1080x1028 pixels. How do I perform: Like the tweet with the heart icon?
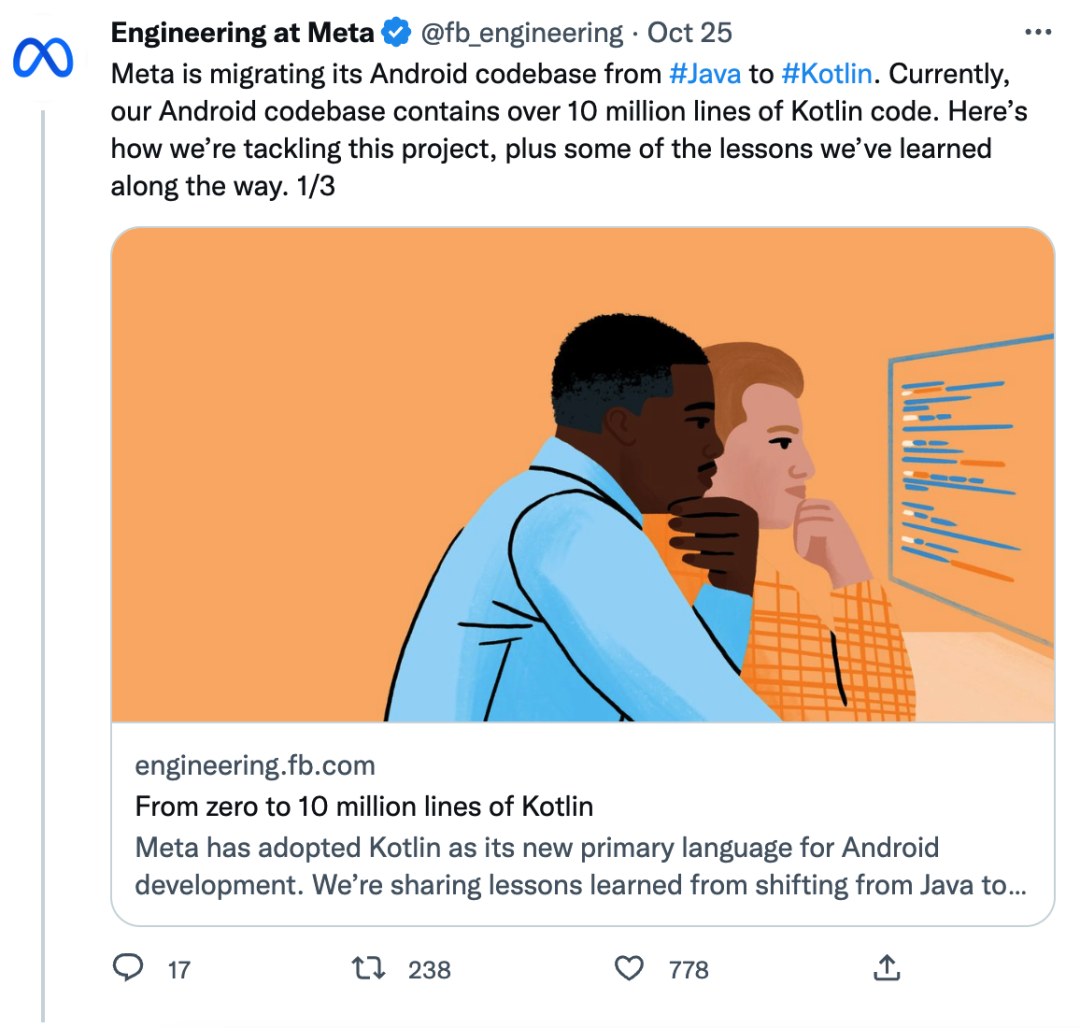coord(631,968)
